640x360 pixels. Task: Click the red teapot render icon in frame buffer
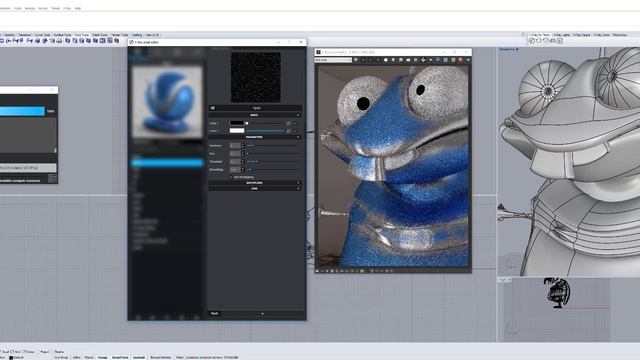click(461, 60)
